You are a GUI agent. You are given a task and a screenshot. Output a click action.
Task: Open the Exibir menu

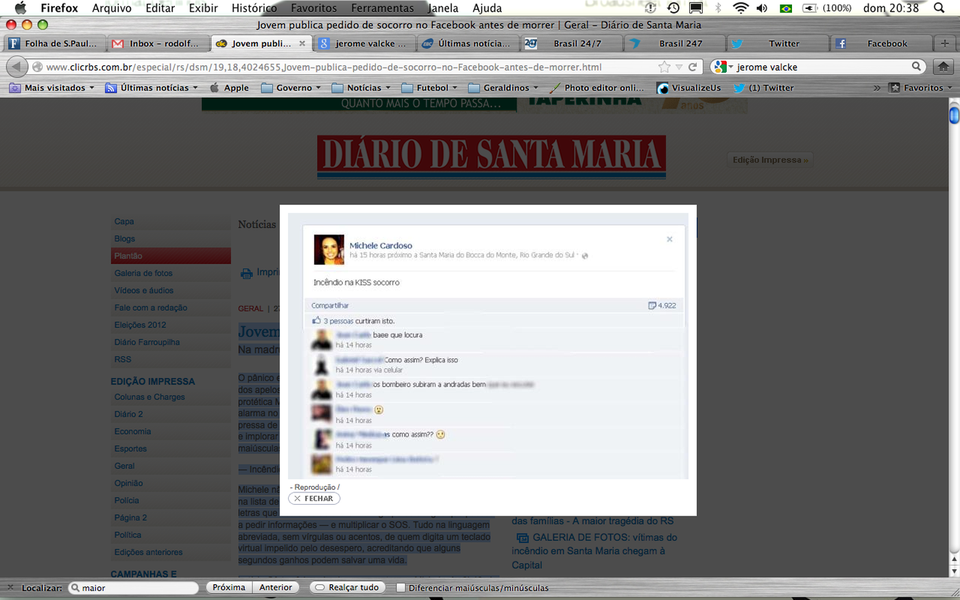click(203, 8)
